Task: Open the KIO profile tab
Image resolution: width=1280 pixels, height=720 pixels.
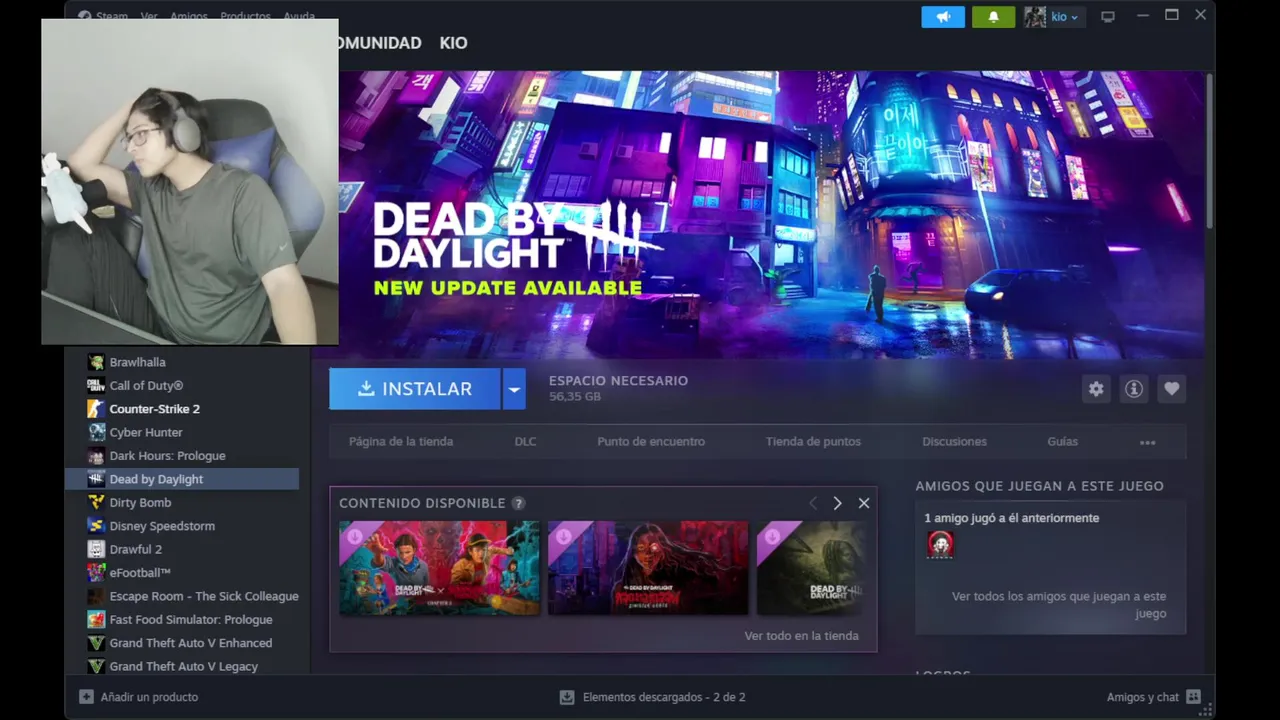Action: click(453, 43)
